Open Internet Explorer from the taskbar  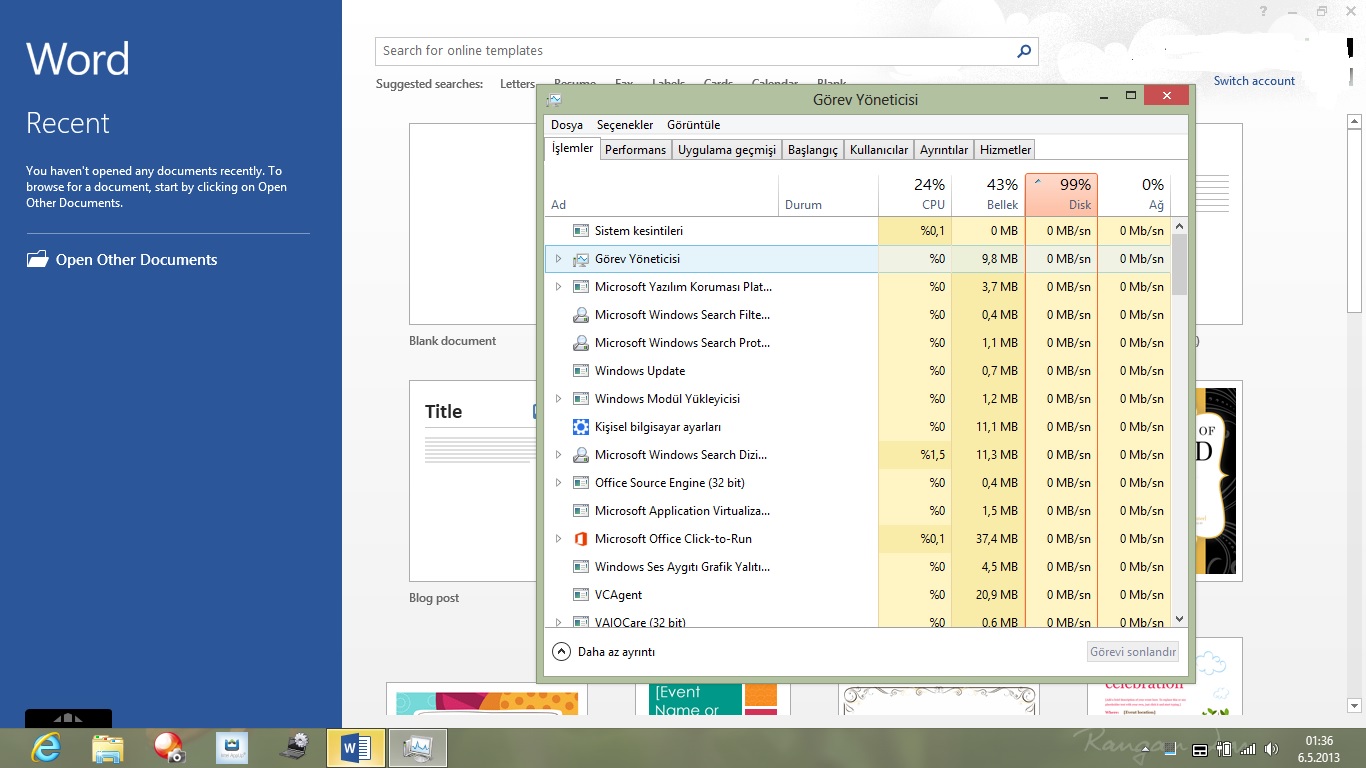pos(46,747)
